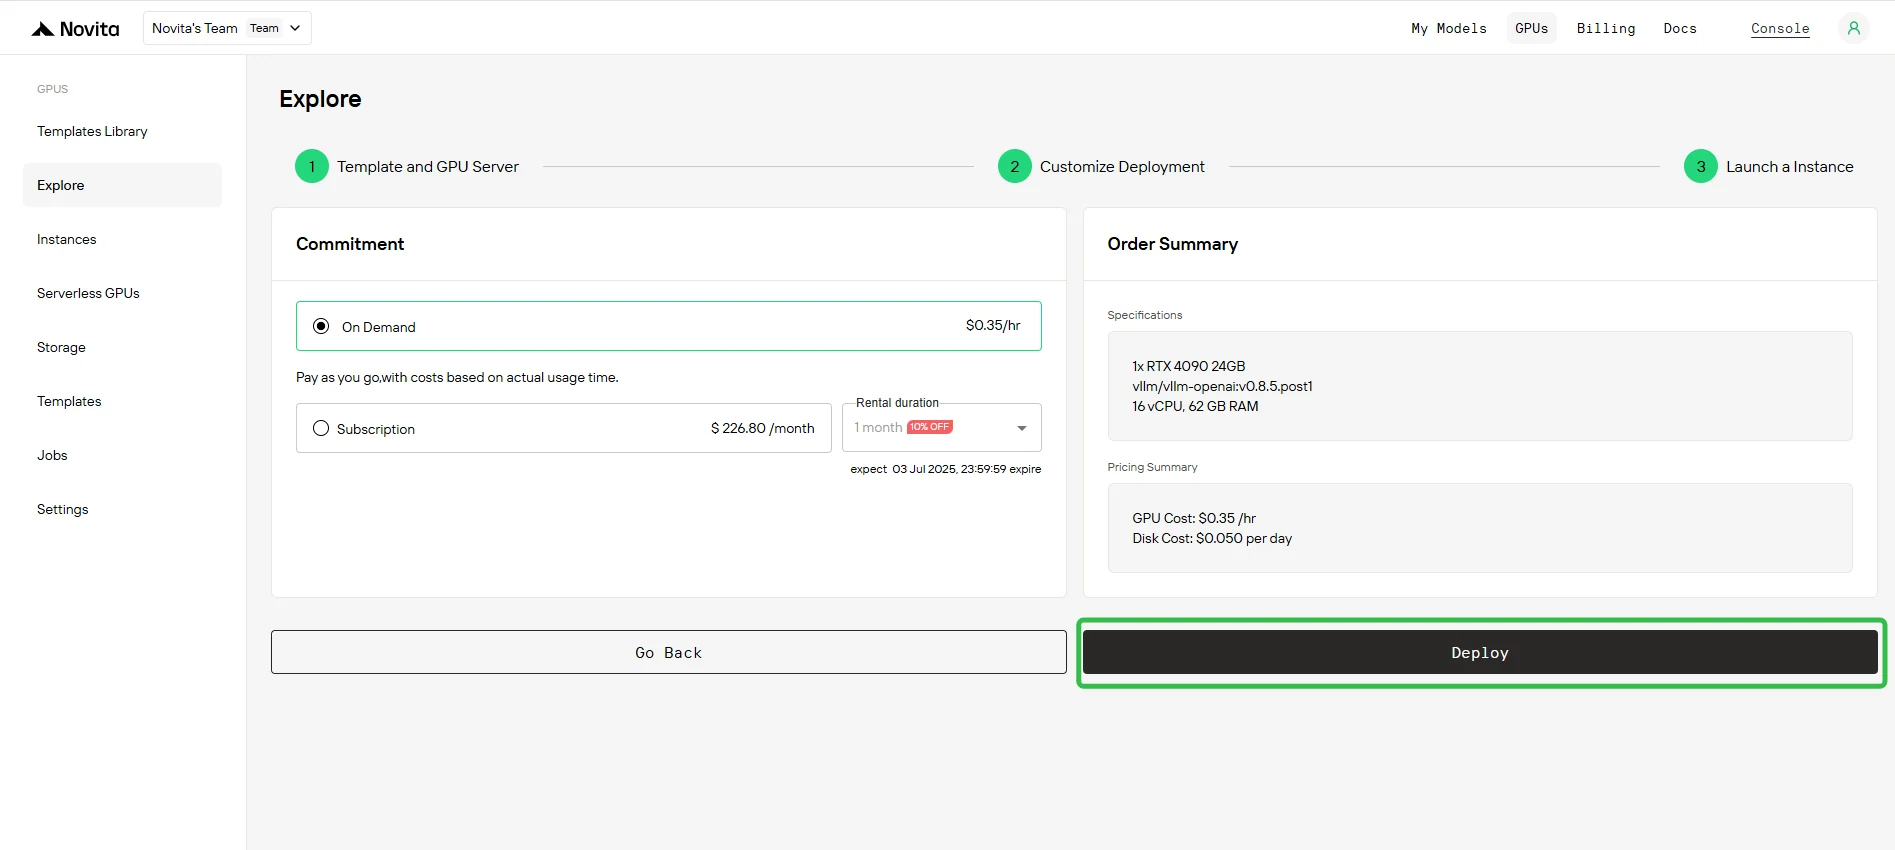The width and height of the screenshot is (1895, 850).
Task: Open Instances in the sidebar
Action: point(67,239)
